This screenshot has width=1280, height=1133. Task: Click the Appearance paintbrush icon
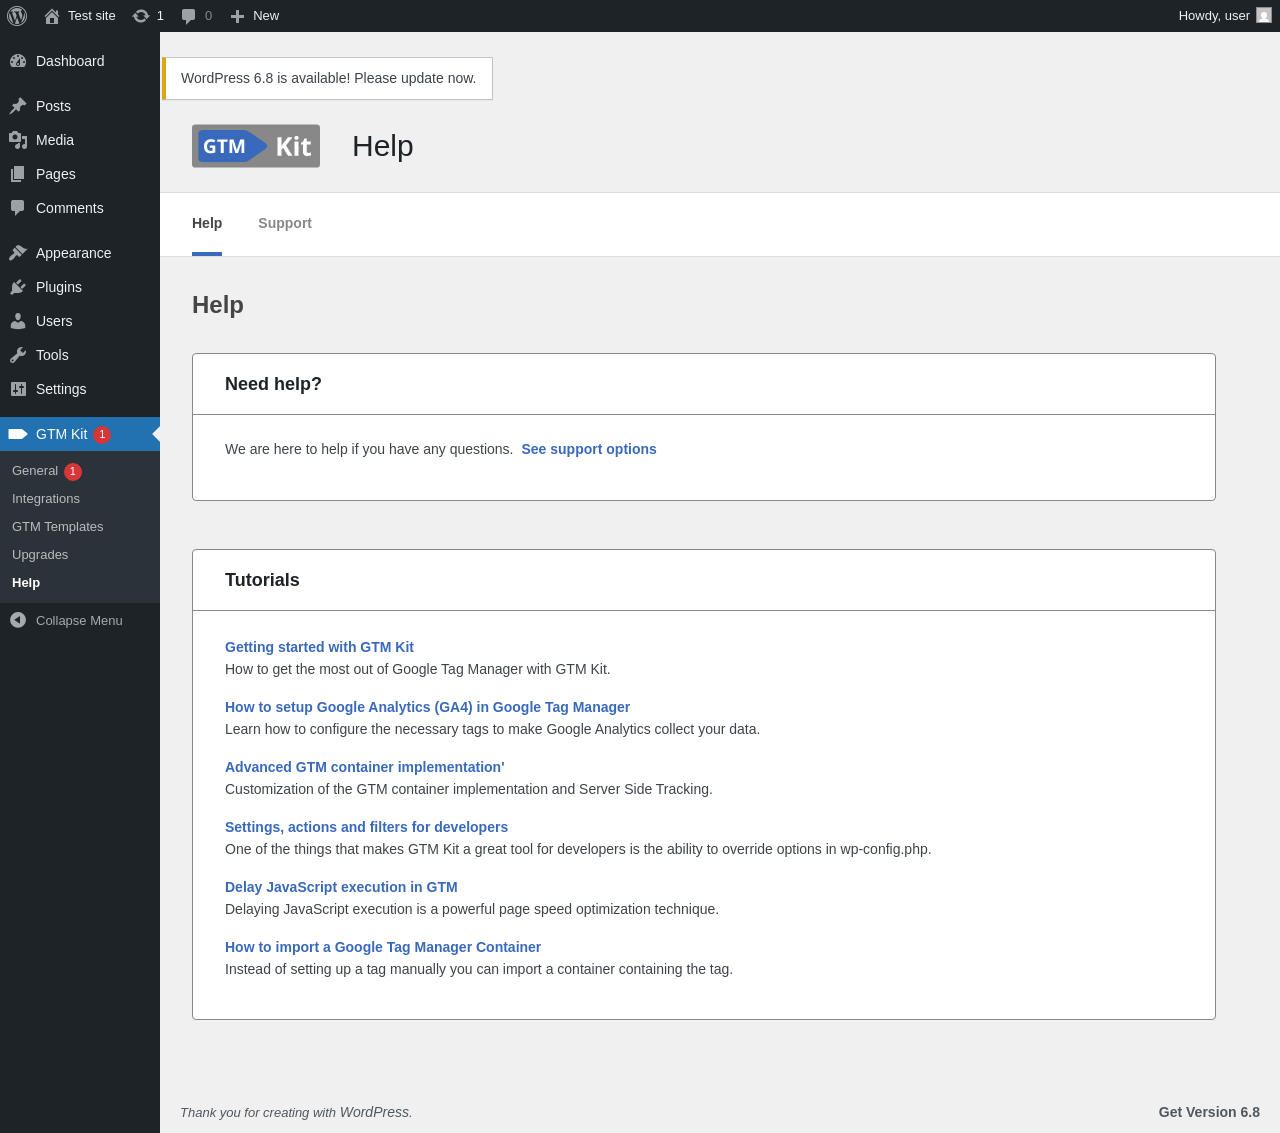point(18,253)
